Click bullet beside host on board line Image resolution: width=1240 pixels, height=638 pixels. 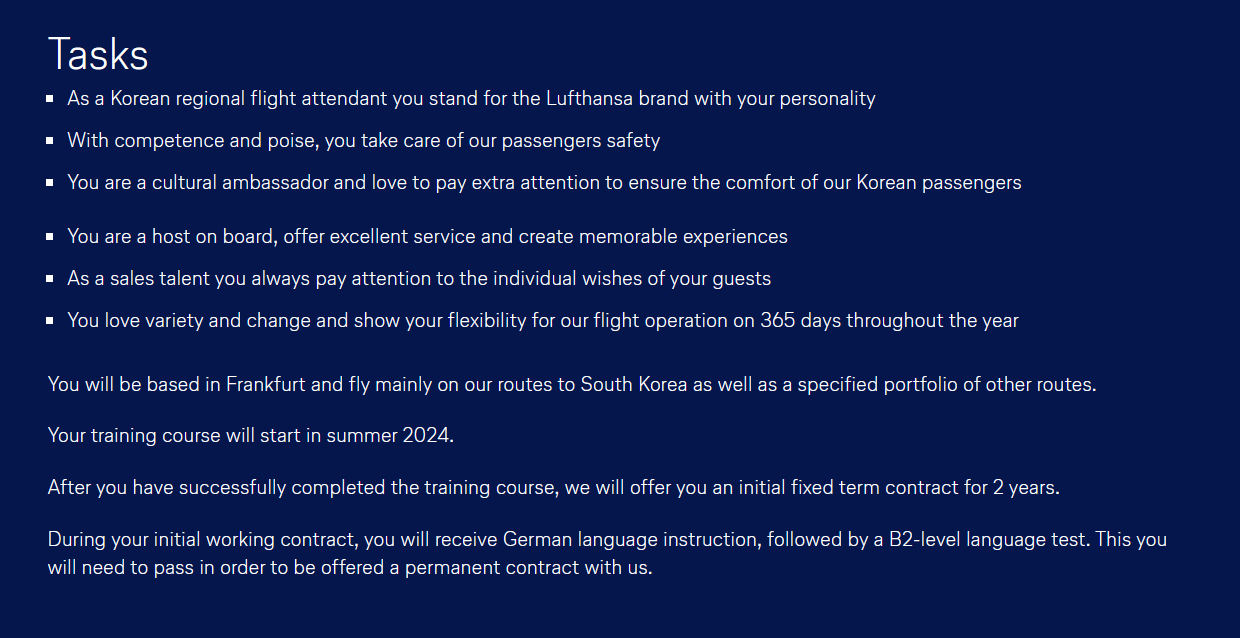[50, 237]
